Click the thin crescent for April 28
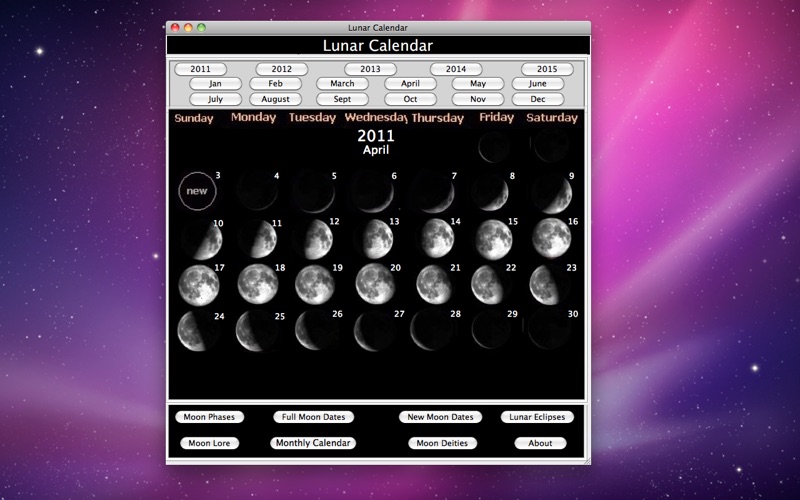The width and height of the screenshot is (800, 500). [431, 330]
